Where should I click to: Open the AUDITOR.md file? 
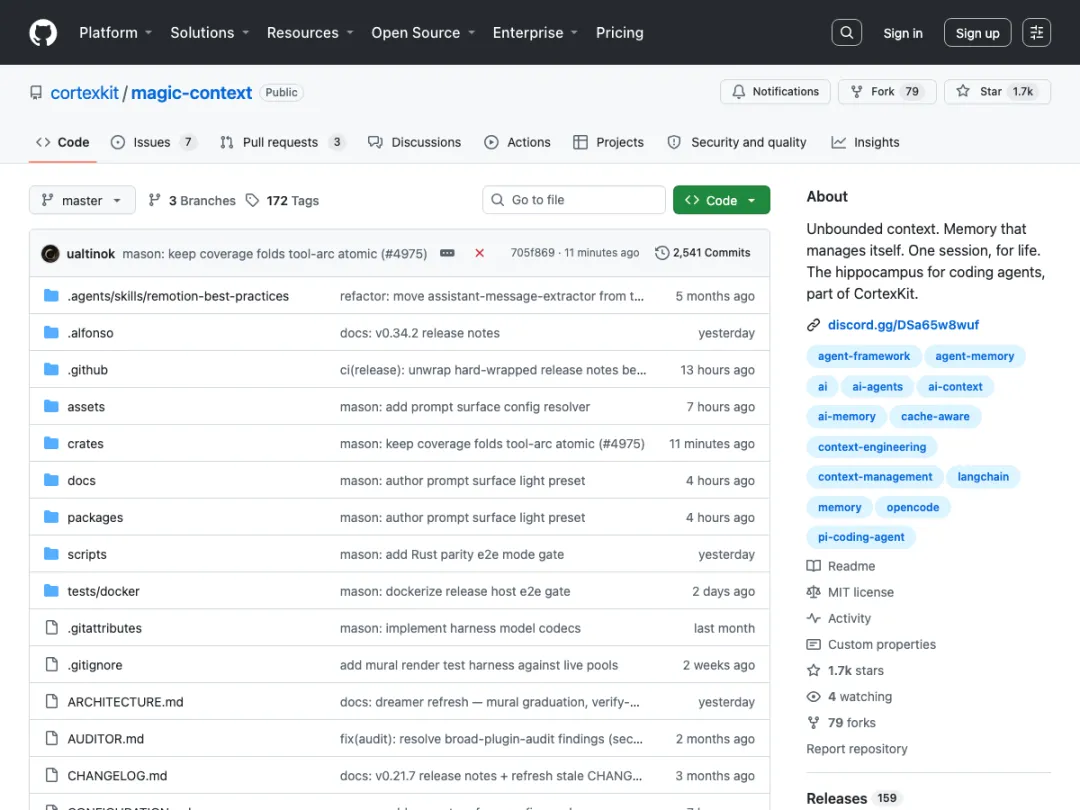pos(105,738)
